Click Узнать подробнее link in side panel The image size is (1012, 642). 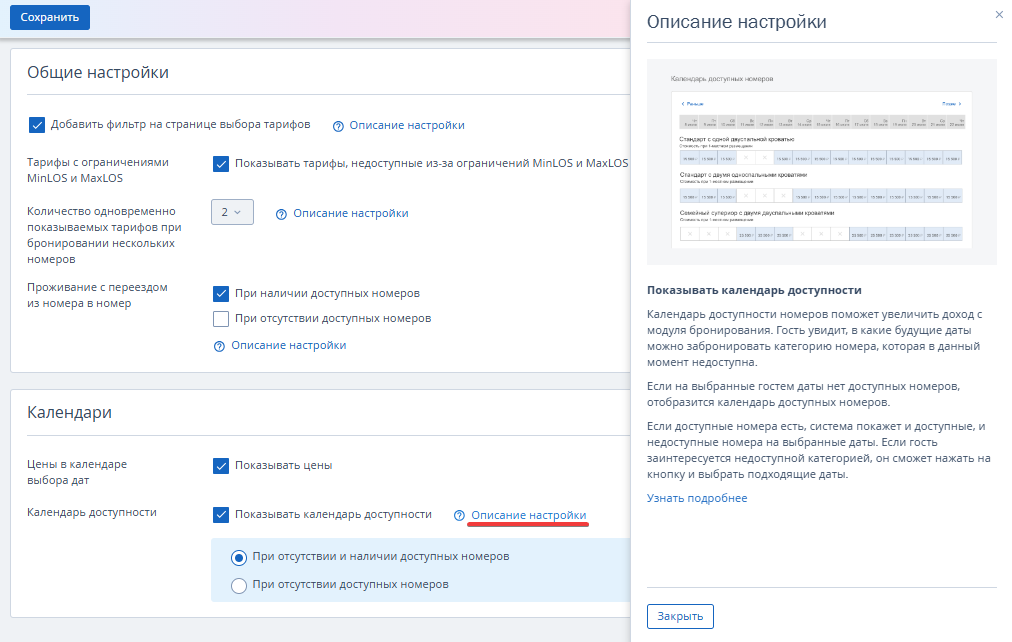[697, 498]
